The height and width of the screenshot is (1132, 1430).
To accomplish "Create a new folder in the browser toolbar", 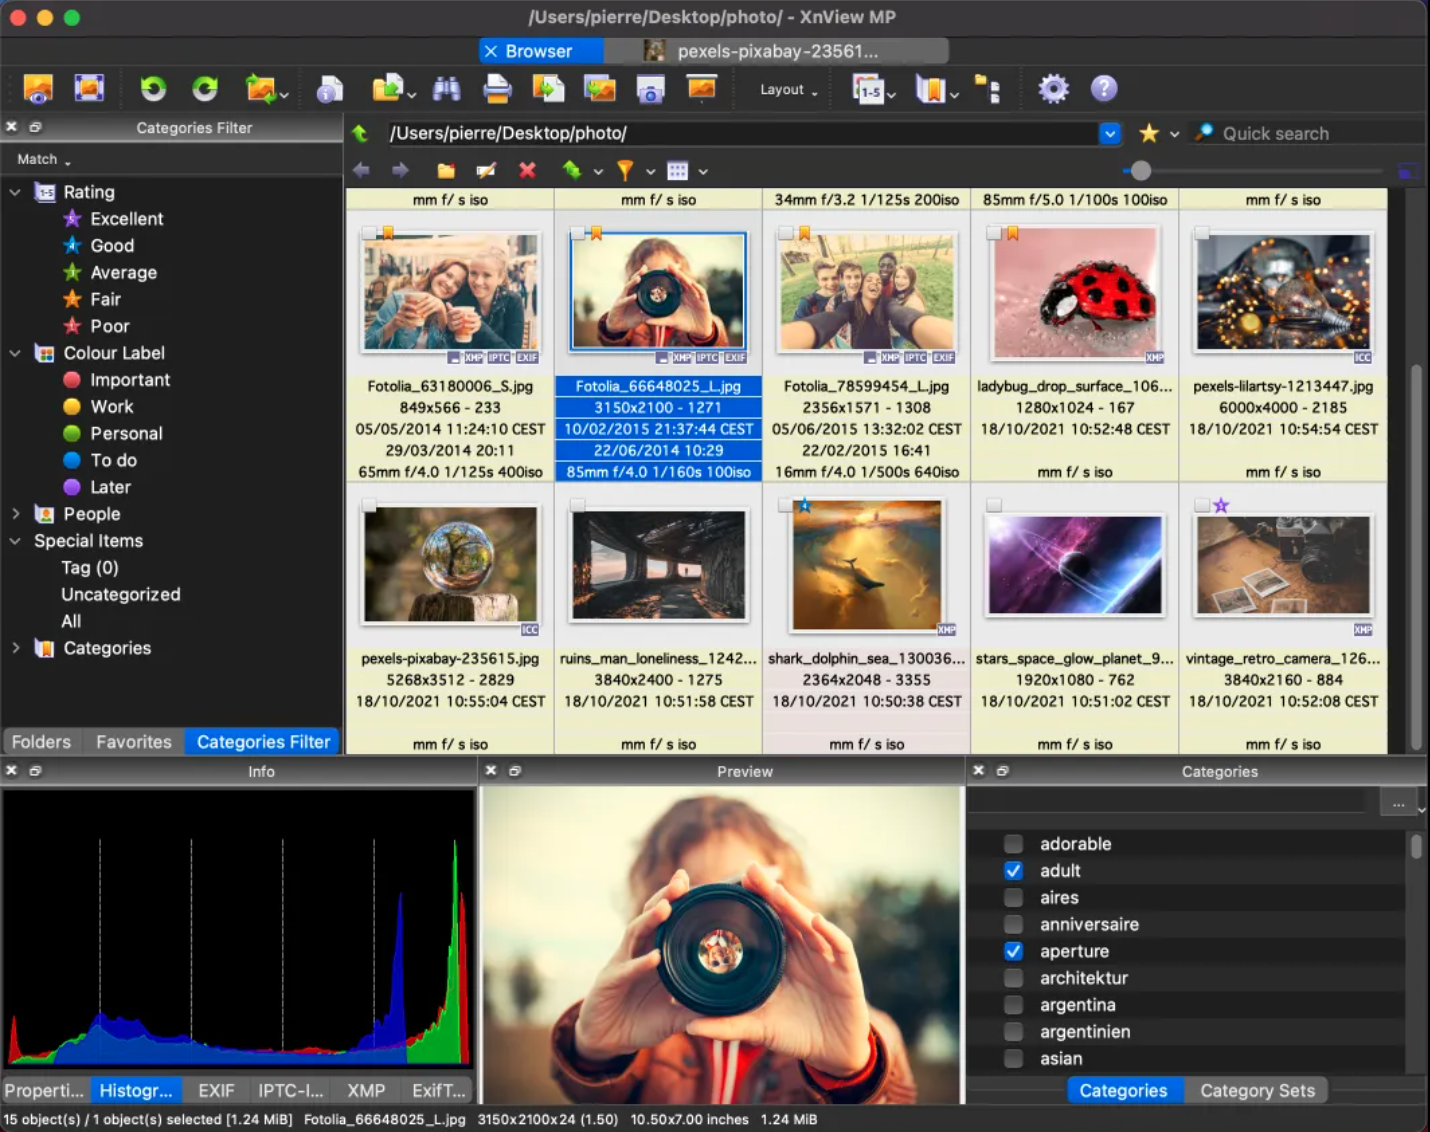I will point(446,170).
